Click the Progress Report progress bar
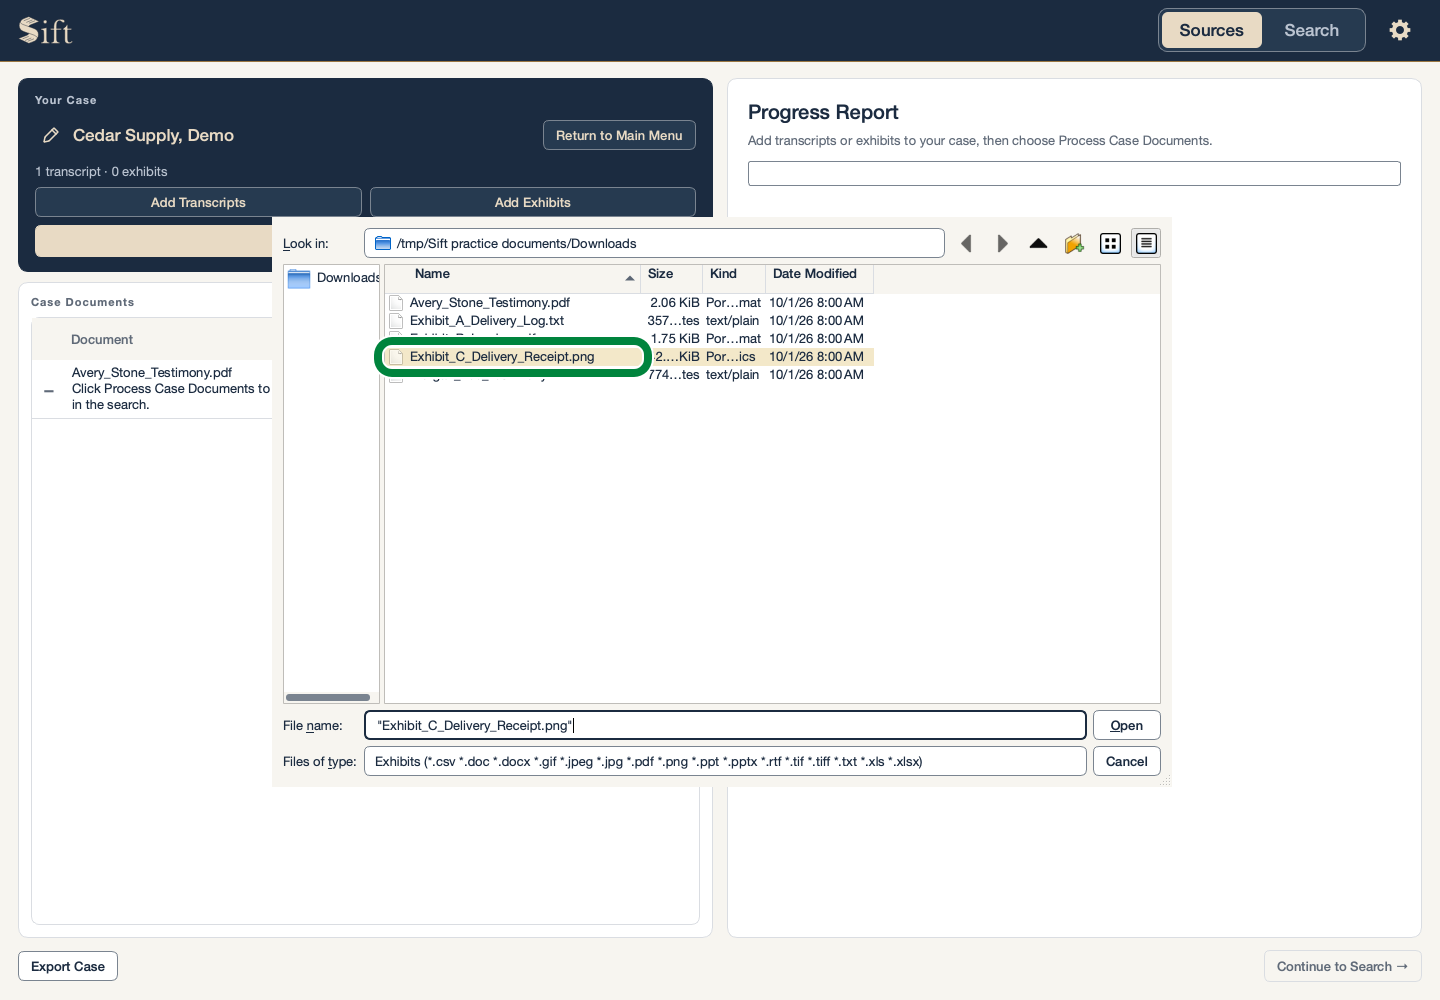Viewport: 1440px width, 1000px height. (x=1074, y=173)
